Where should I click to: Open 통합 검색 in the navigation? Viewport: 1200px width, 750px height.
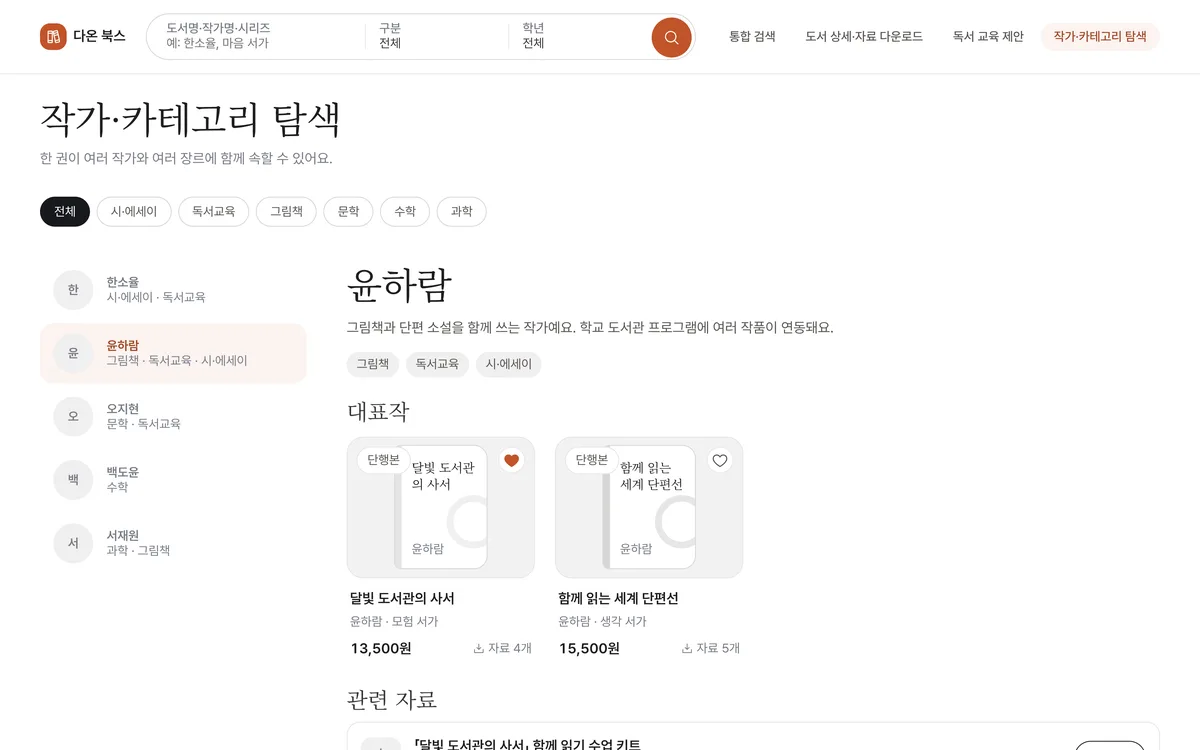752,37
